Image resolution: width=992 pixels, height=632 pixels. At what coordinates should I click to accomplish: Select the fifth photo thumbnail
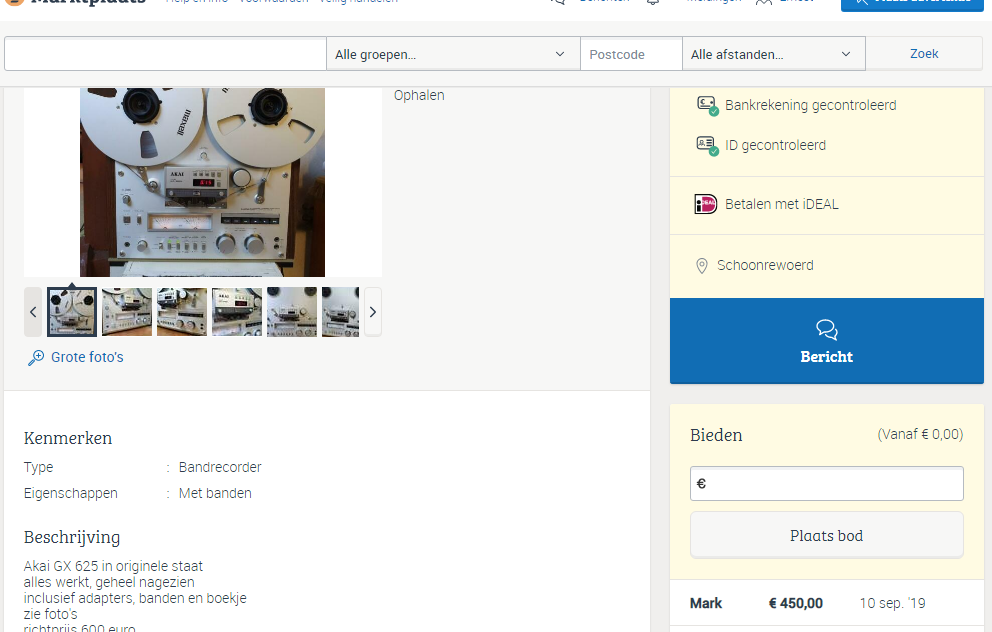[x=292, y=312]
